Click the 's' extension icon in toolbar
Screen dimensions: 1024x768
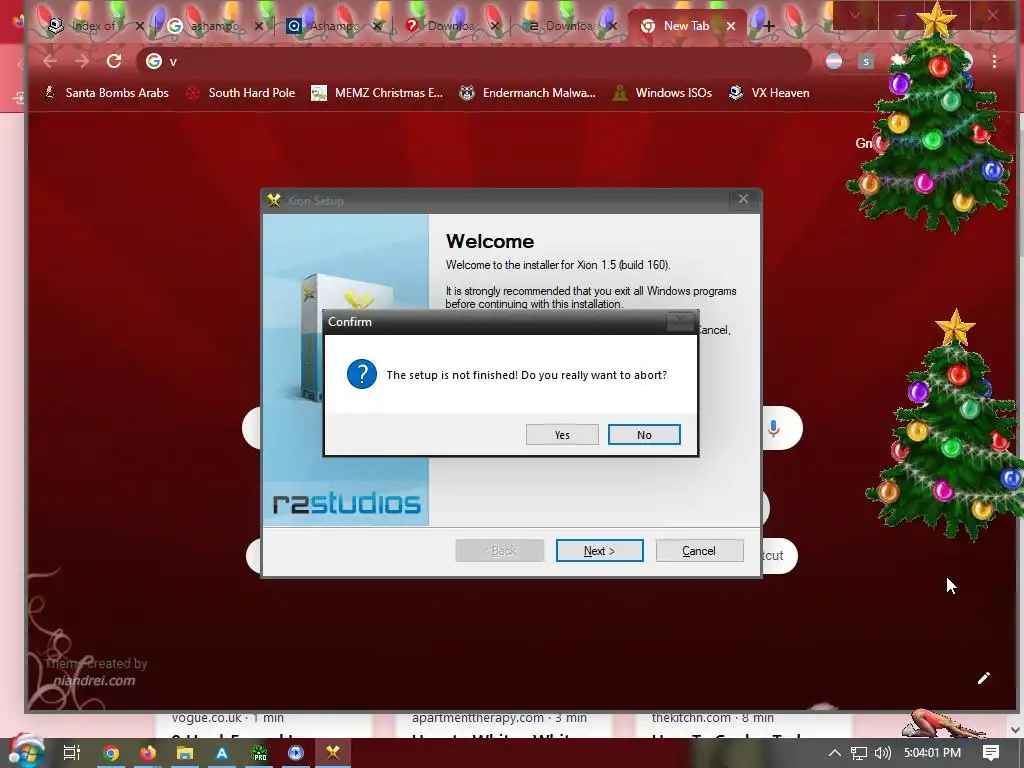coord(866,61)
